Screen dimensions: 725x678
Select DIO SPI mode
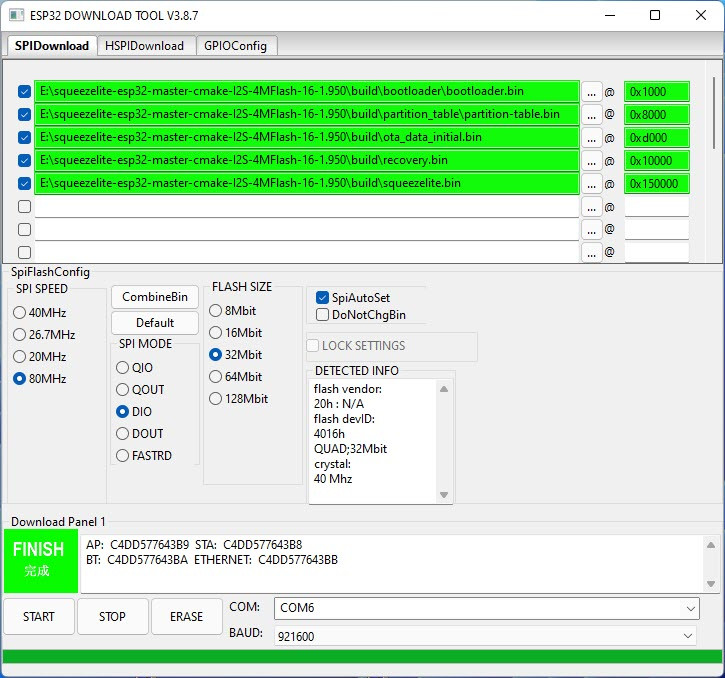tap(134, 412)
